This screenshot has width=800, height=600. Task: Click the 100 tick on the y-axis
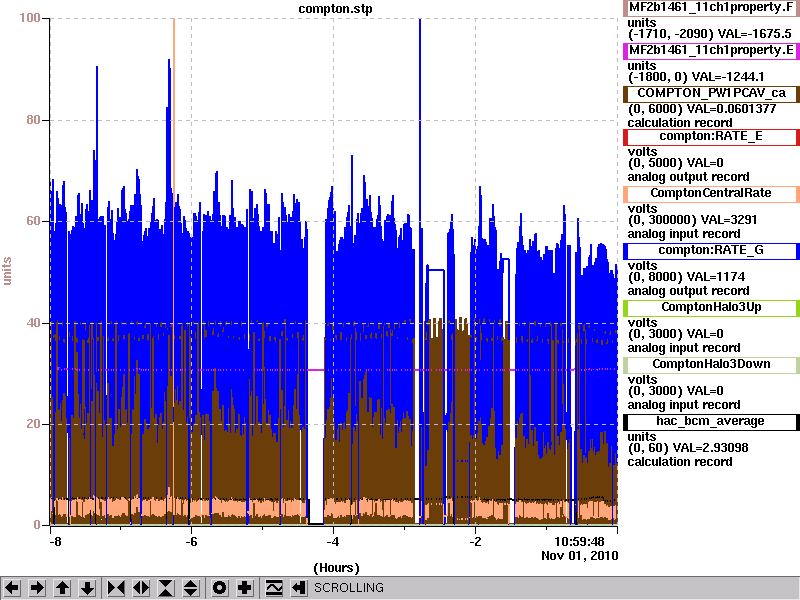click(x=30, y=18)
